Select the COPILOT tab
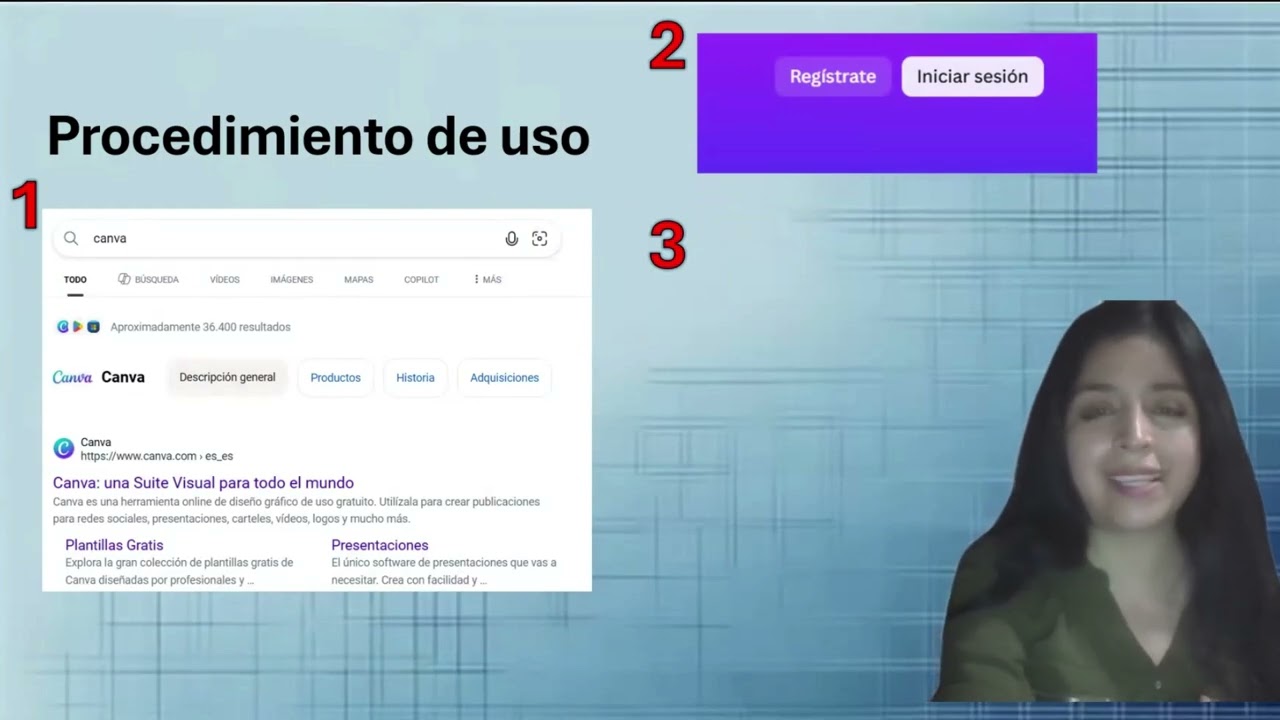Viewport: 1280px width, 720px height. tap(421, 280)
